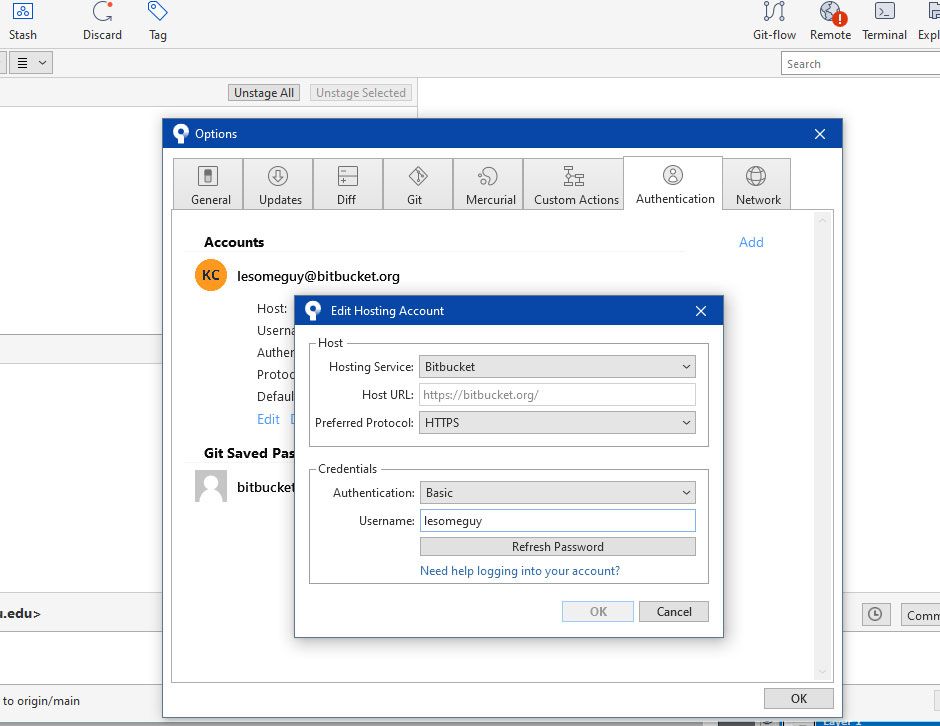Viewport: 940px width, 726px height.
Task: Click the Host URL field
Action: click(558, 394)
